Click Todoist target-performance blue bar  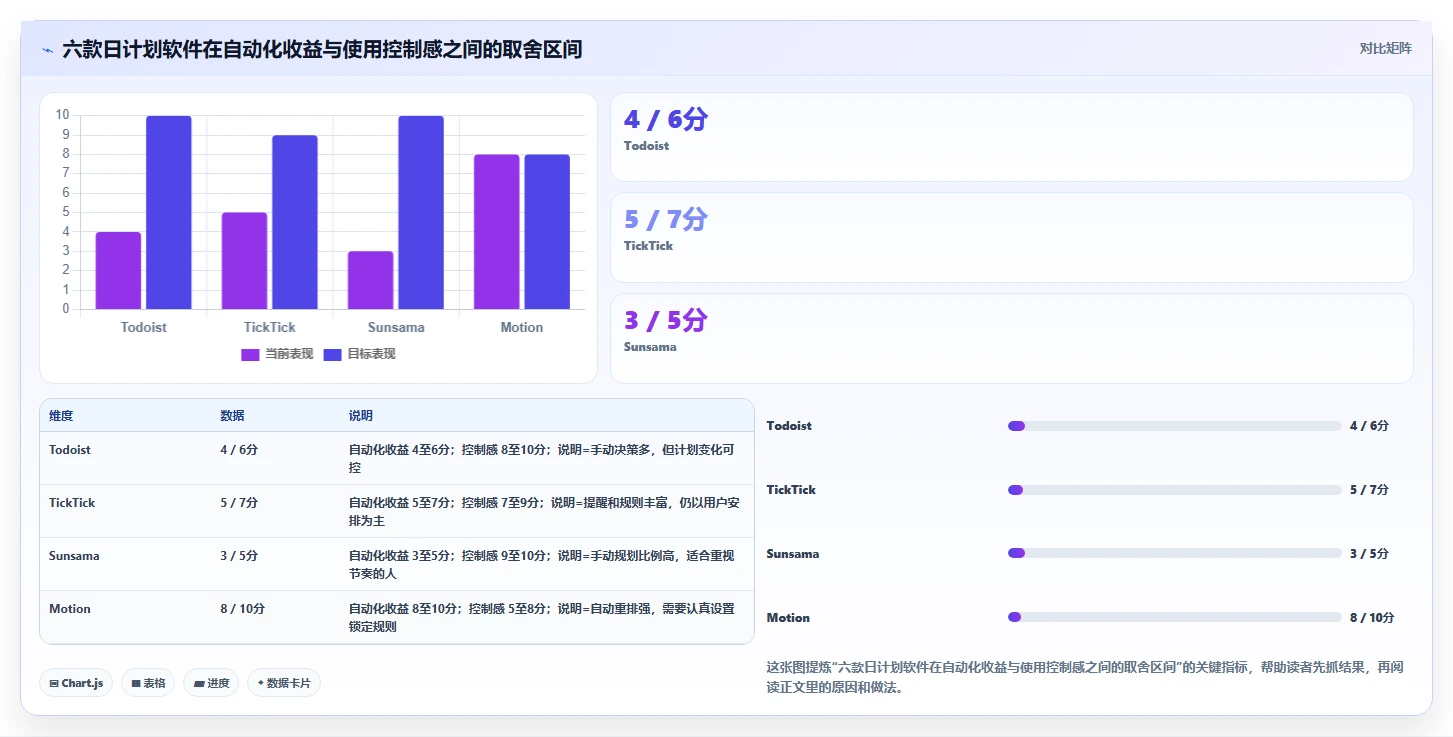[x=169, y=213]
